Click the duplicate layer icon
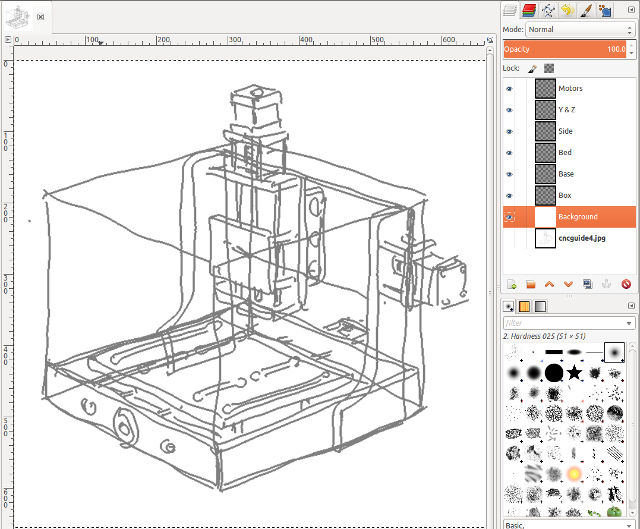640x529 pixels. click(587, 284)
